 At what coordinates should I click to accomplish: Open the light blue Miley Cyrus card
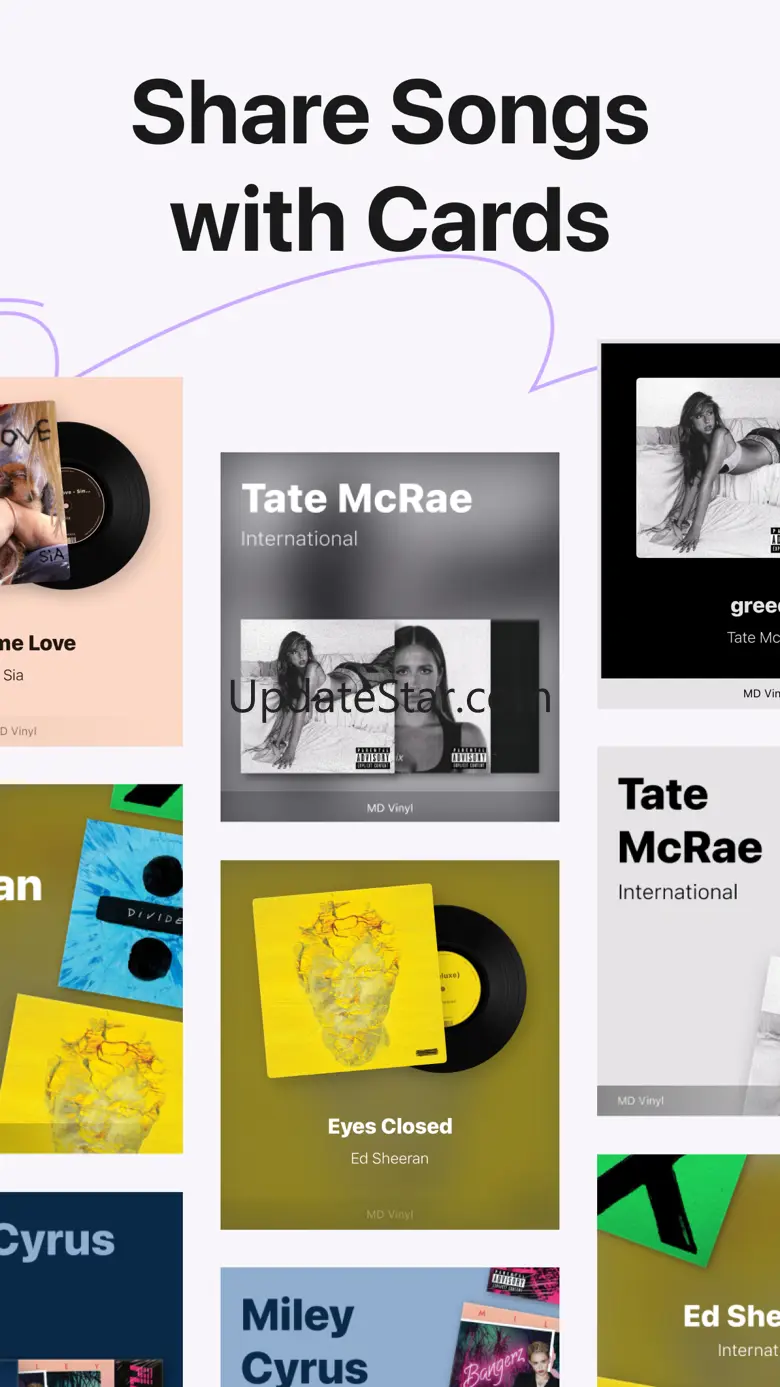pos(390,1327)
